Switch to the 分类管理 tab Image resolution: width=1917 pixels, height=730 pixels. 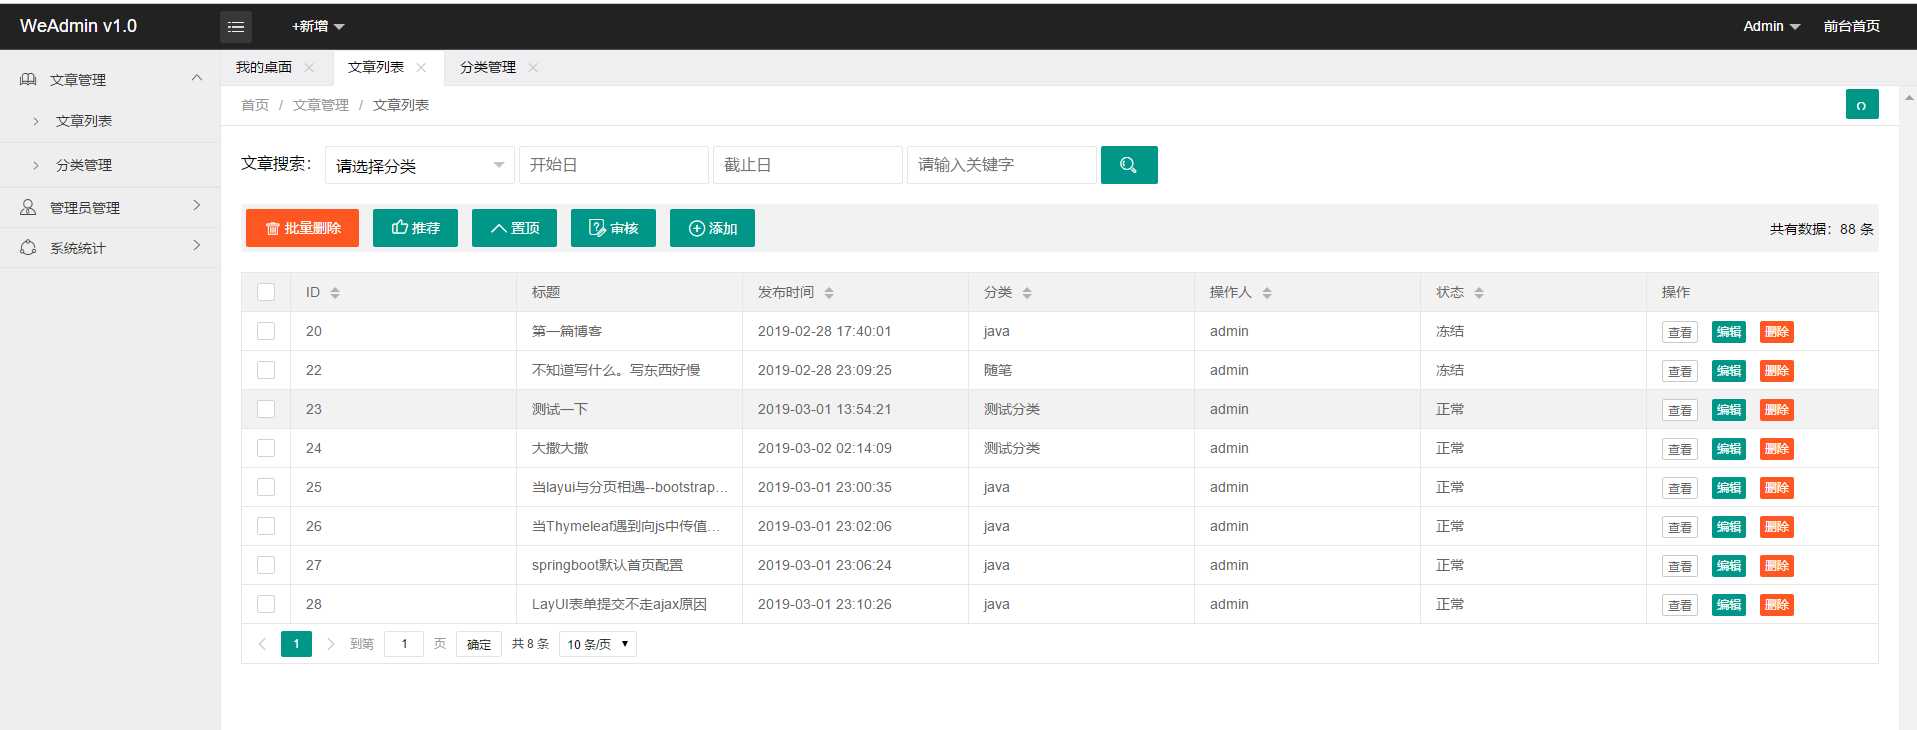[x=488, y=67]
